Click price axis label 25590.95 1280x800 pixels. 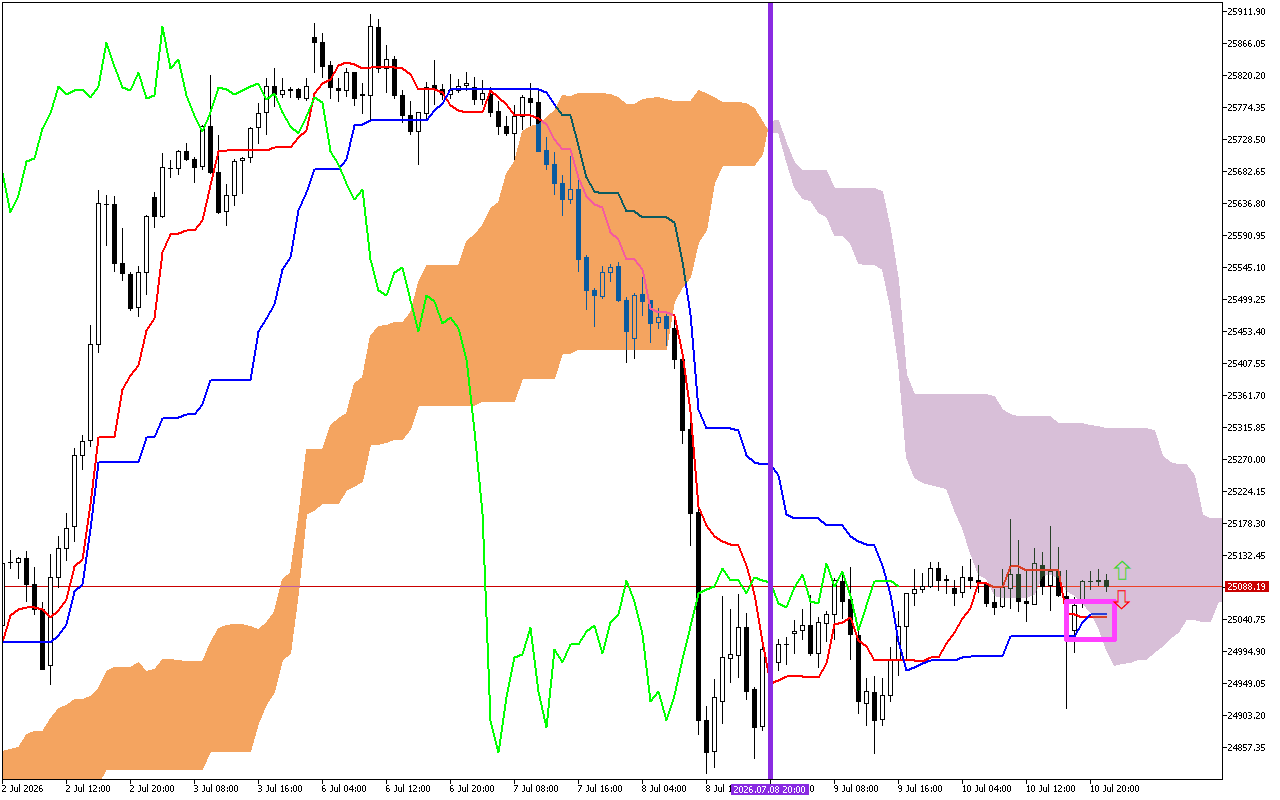(1248, 235)
